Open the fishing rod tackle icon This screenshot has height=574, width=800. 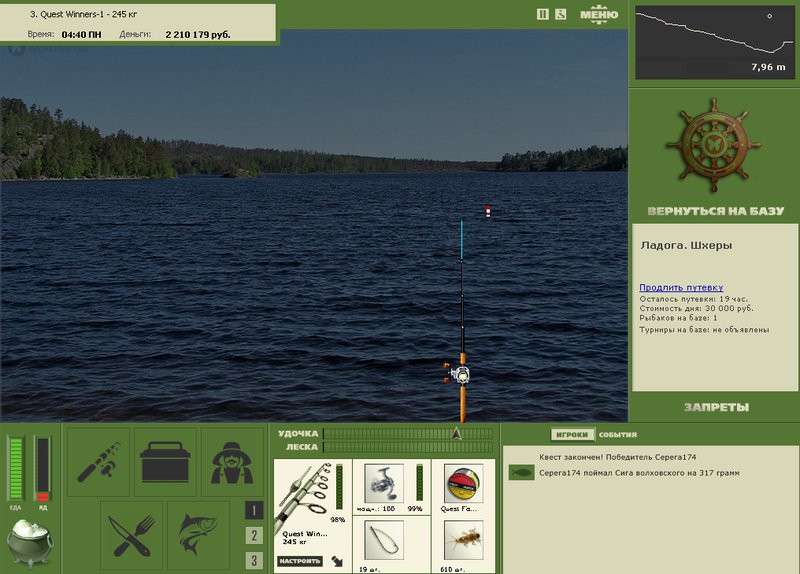click(98, 462)
